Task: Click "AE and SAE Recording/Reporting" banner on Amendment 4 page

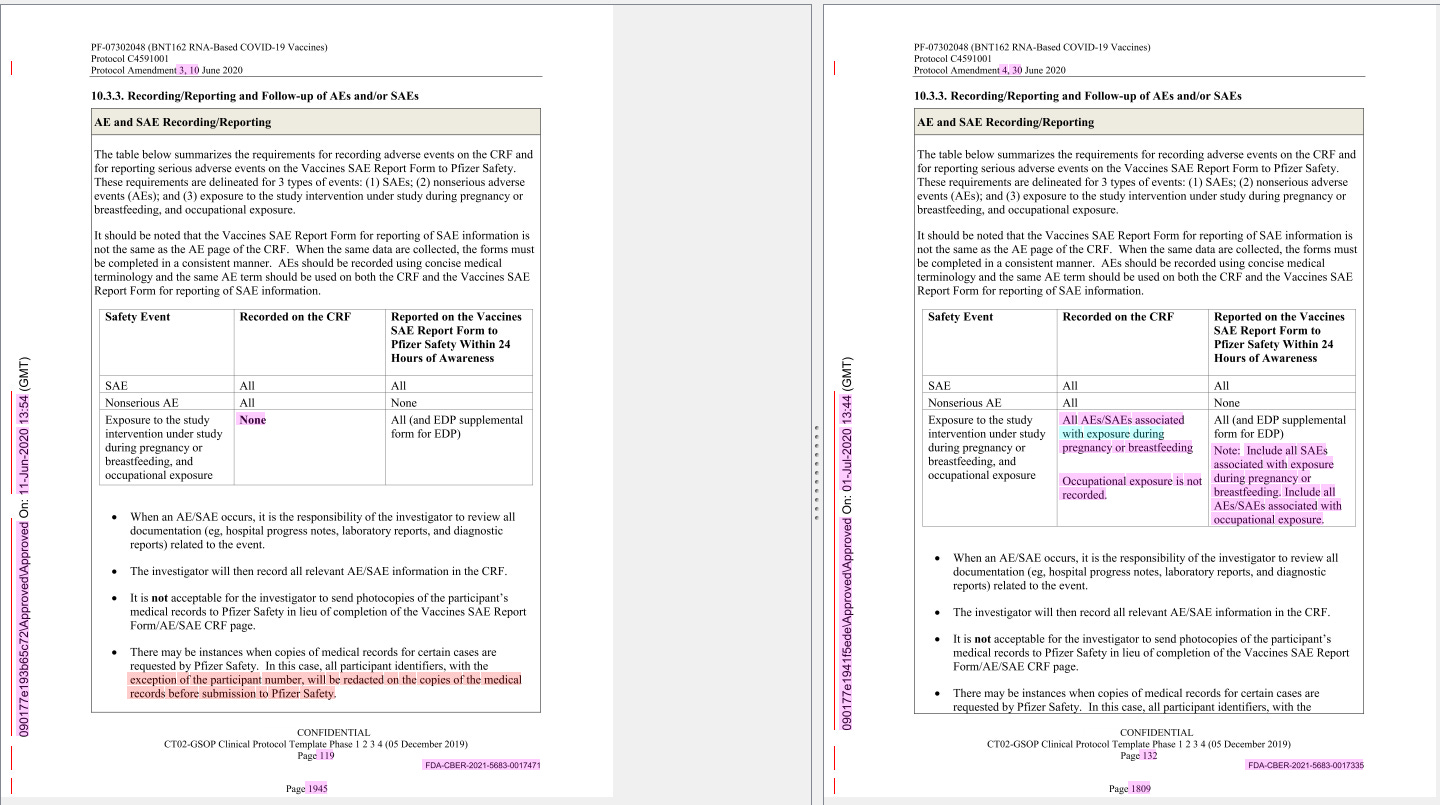Action: [1139, 122]
